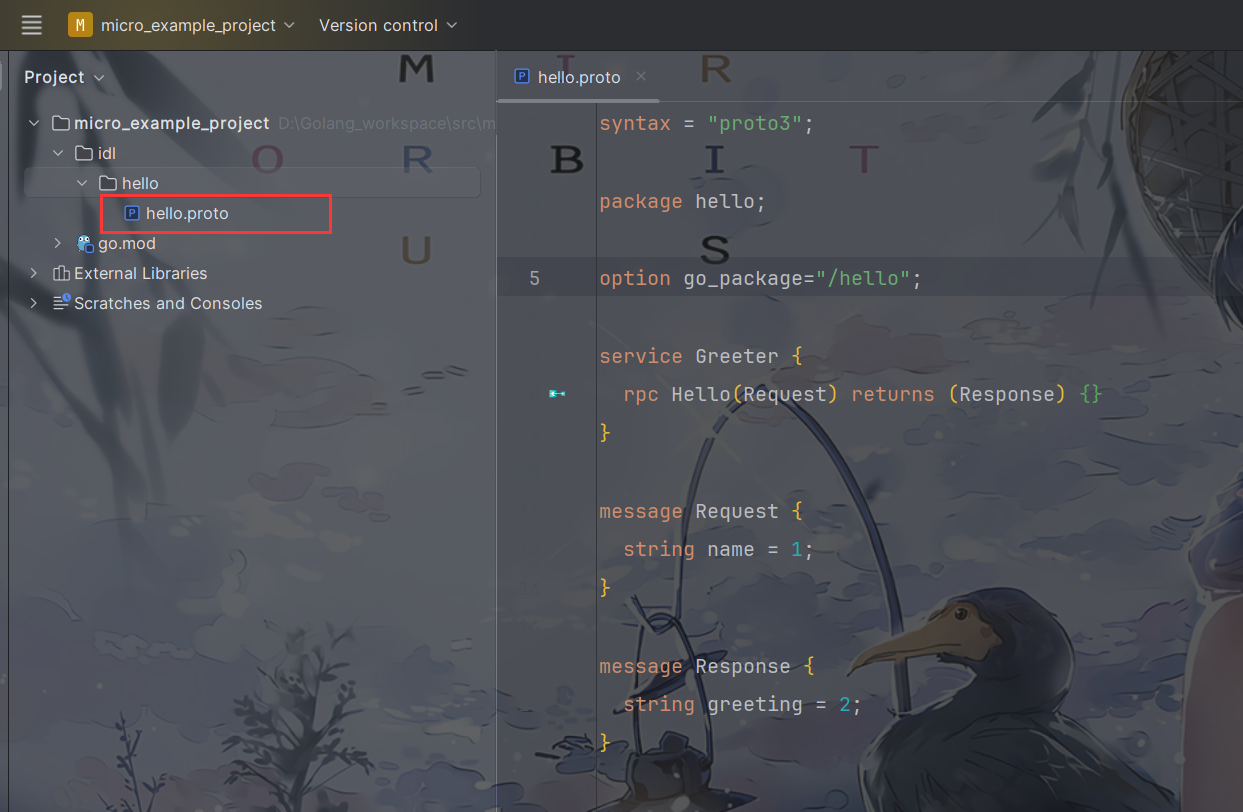Expand External Libraries node
Viewport: 1243px width, 812px height.
(34, 273)
